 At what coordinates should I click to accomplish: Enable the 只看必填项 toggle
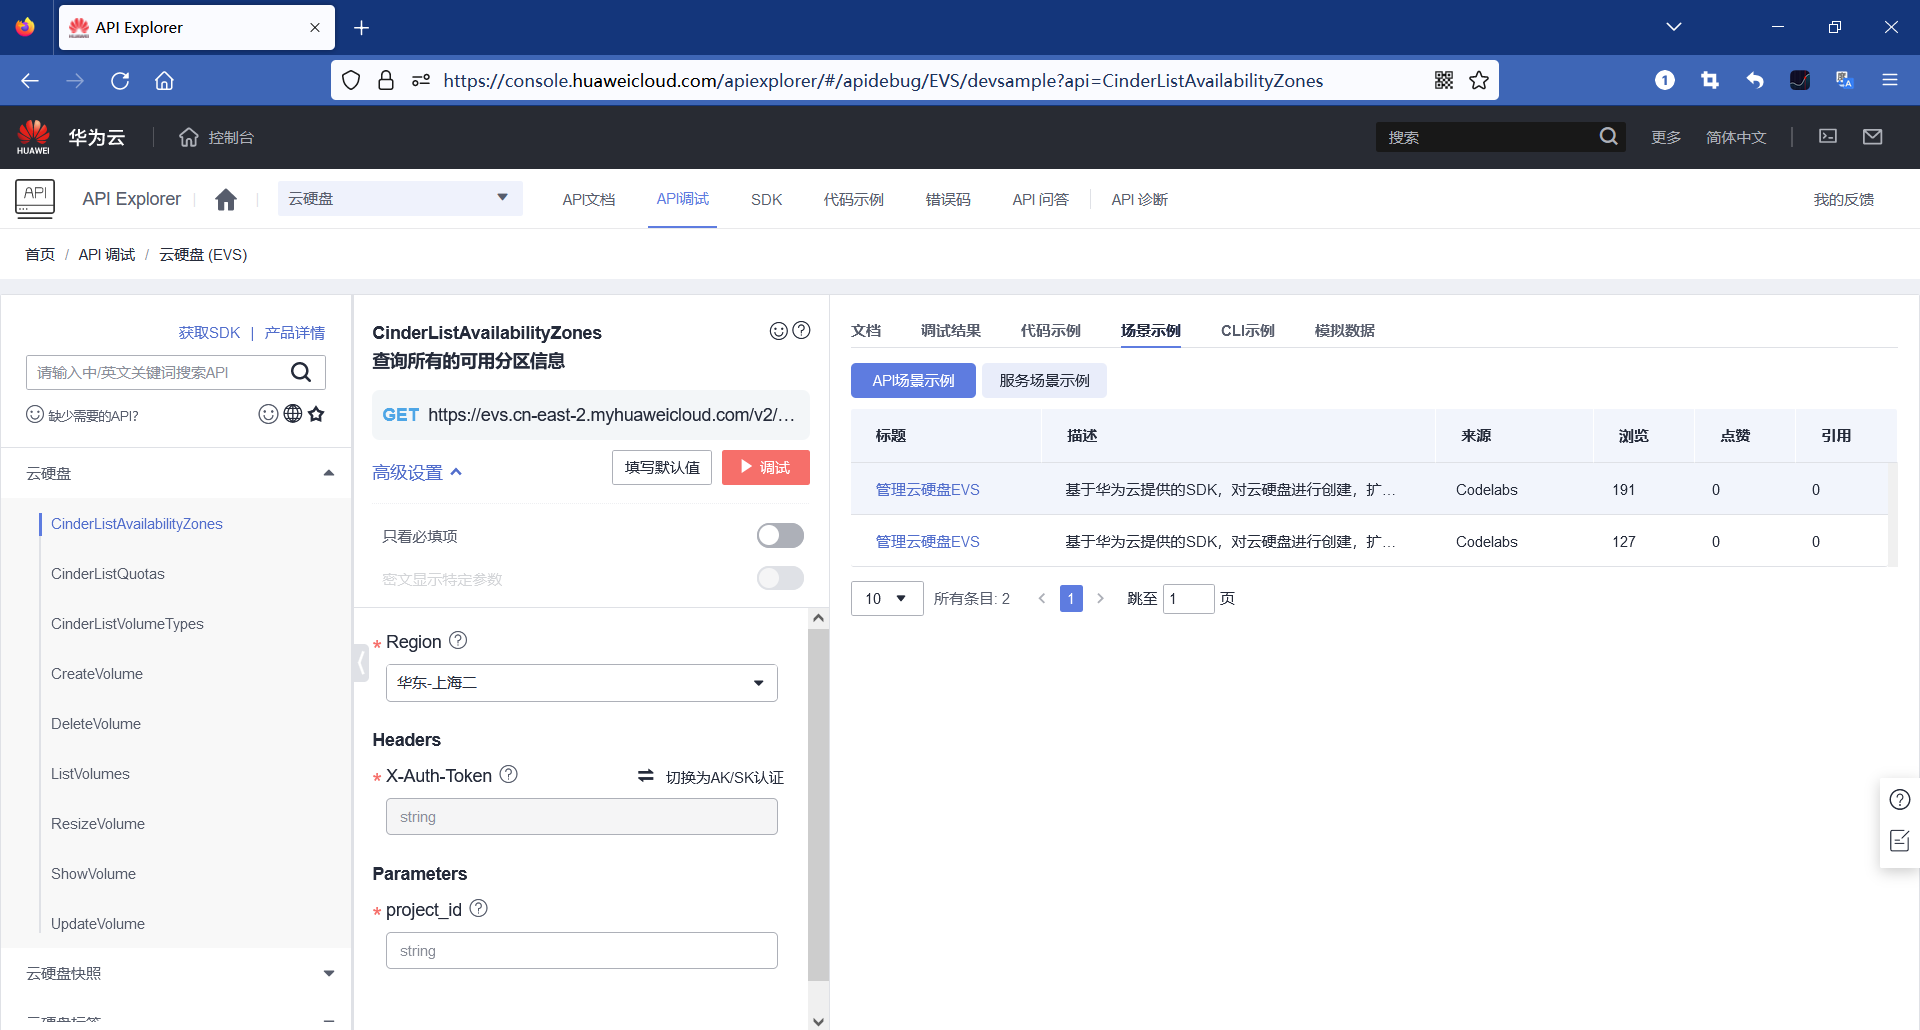point(780,535)
